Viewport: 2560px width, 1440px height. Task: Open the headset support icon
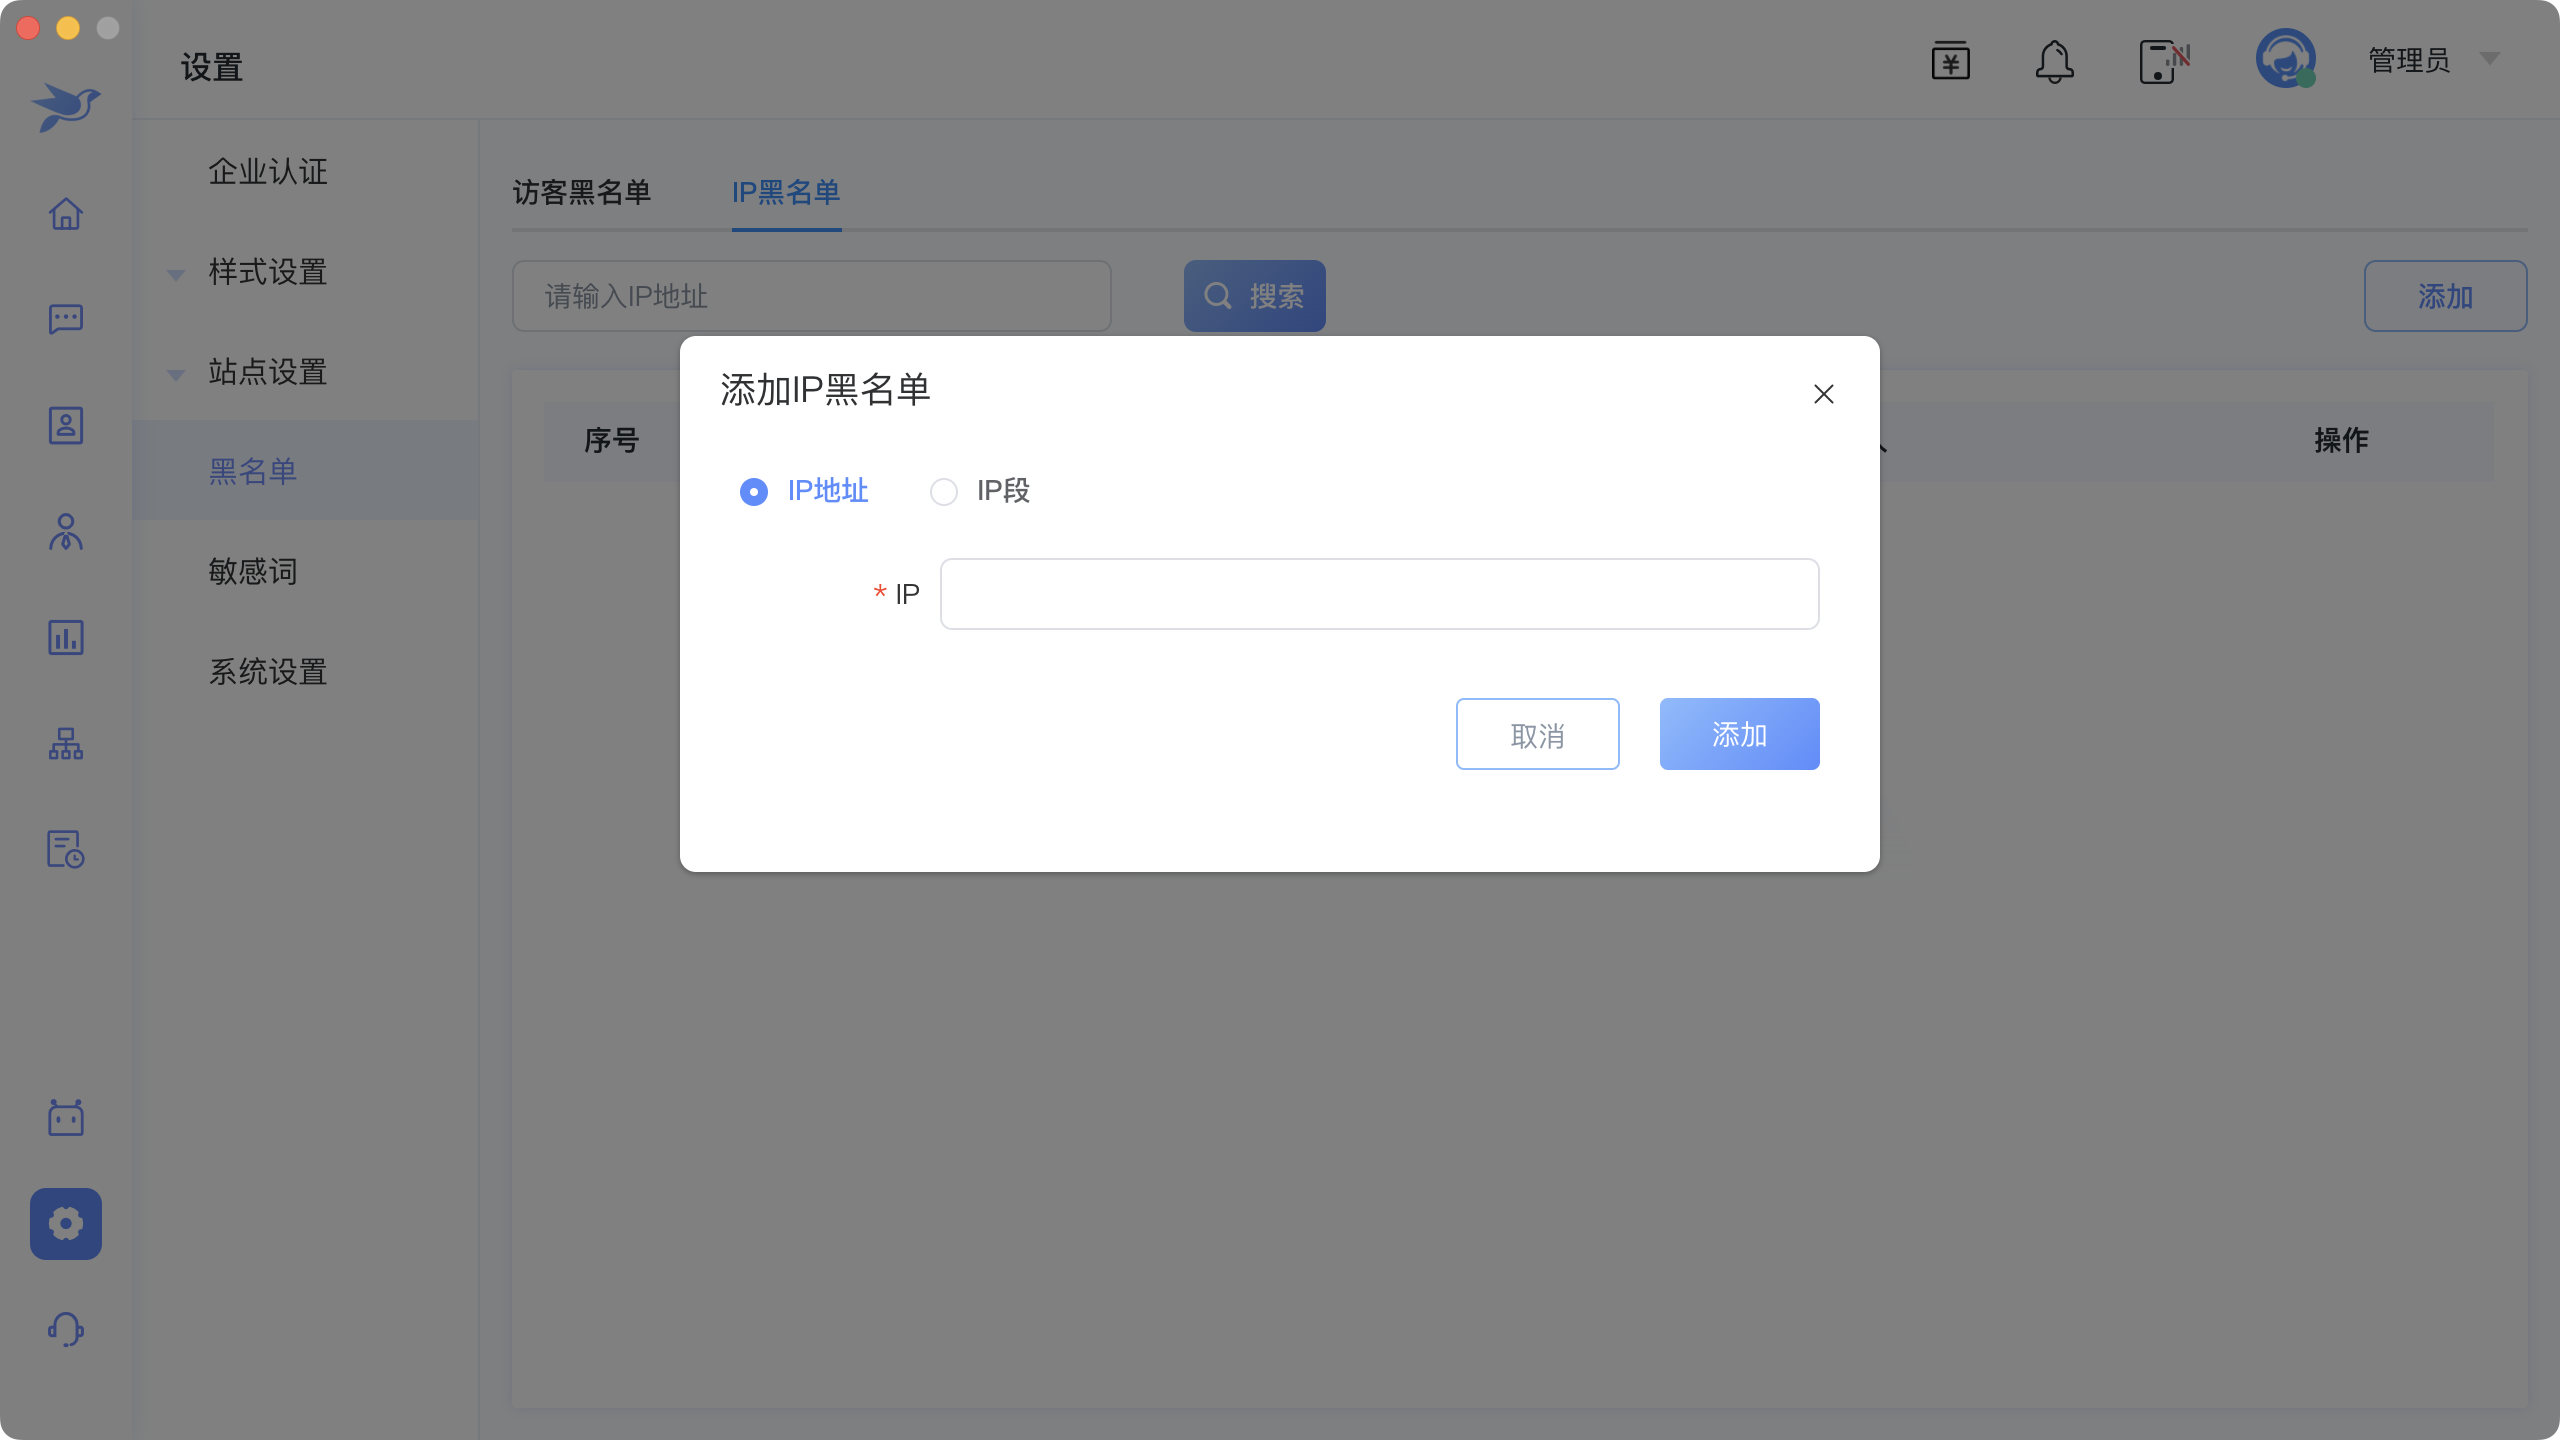(66, 1329)
